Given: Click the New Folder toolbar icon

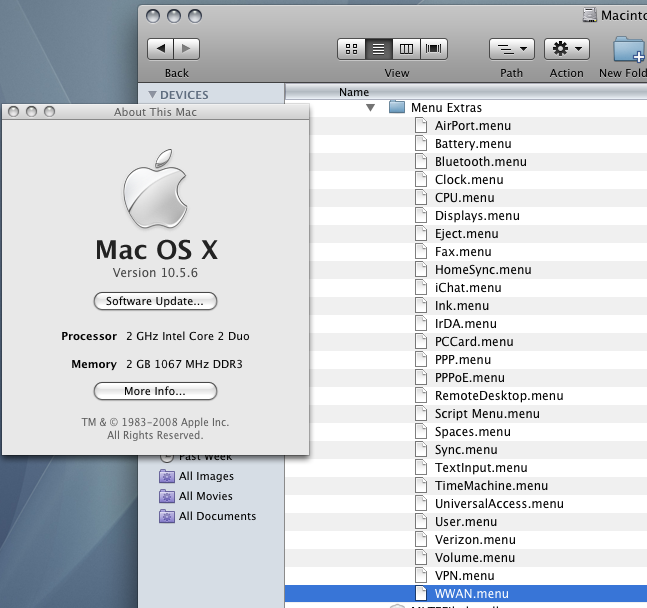Looking at the screenshot, I should [x=630, y=49].
